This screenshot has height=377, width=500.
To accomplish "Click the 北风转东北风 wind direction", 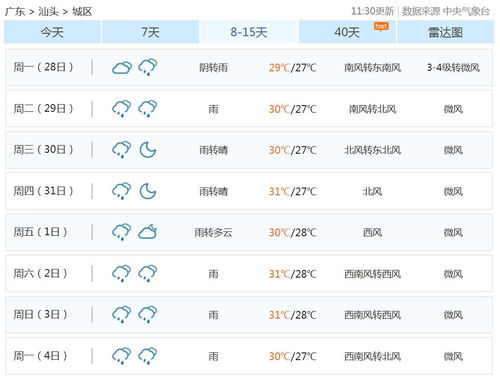I will tap(372, 150).
